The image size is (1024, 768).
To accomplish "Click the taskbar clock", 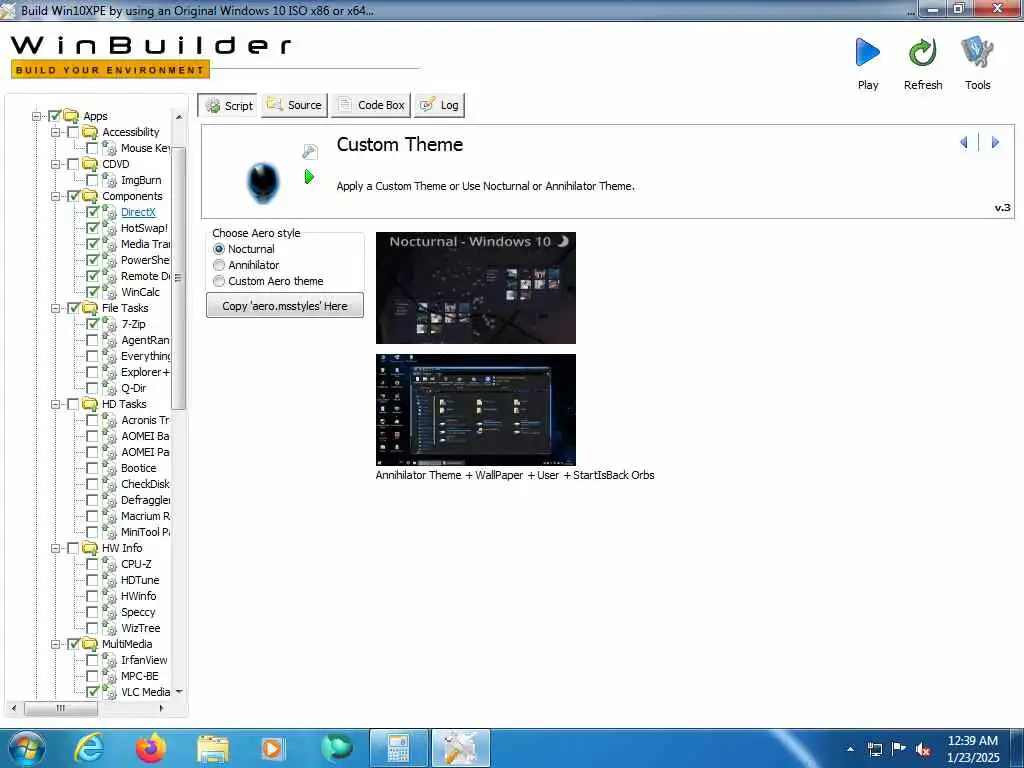I will coord(973,749).
